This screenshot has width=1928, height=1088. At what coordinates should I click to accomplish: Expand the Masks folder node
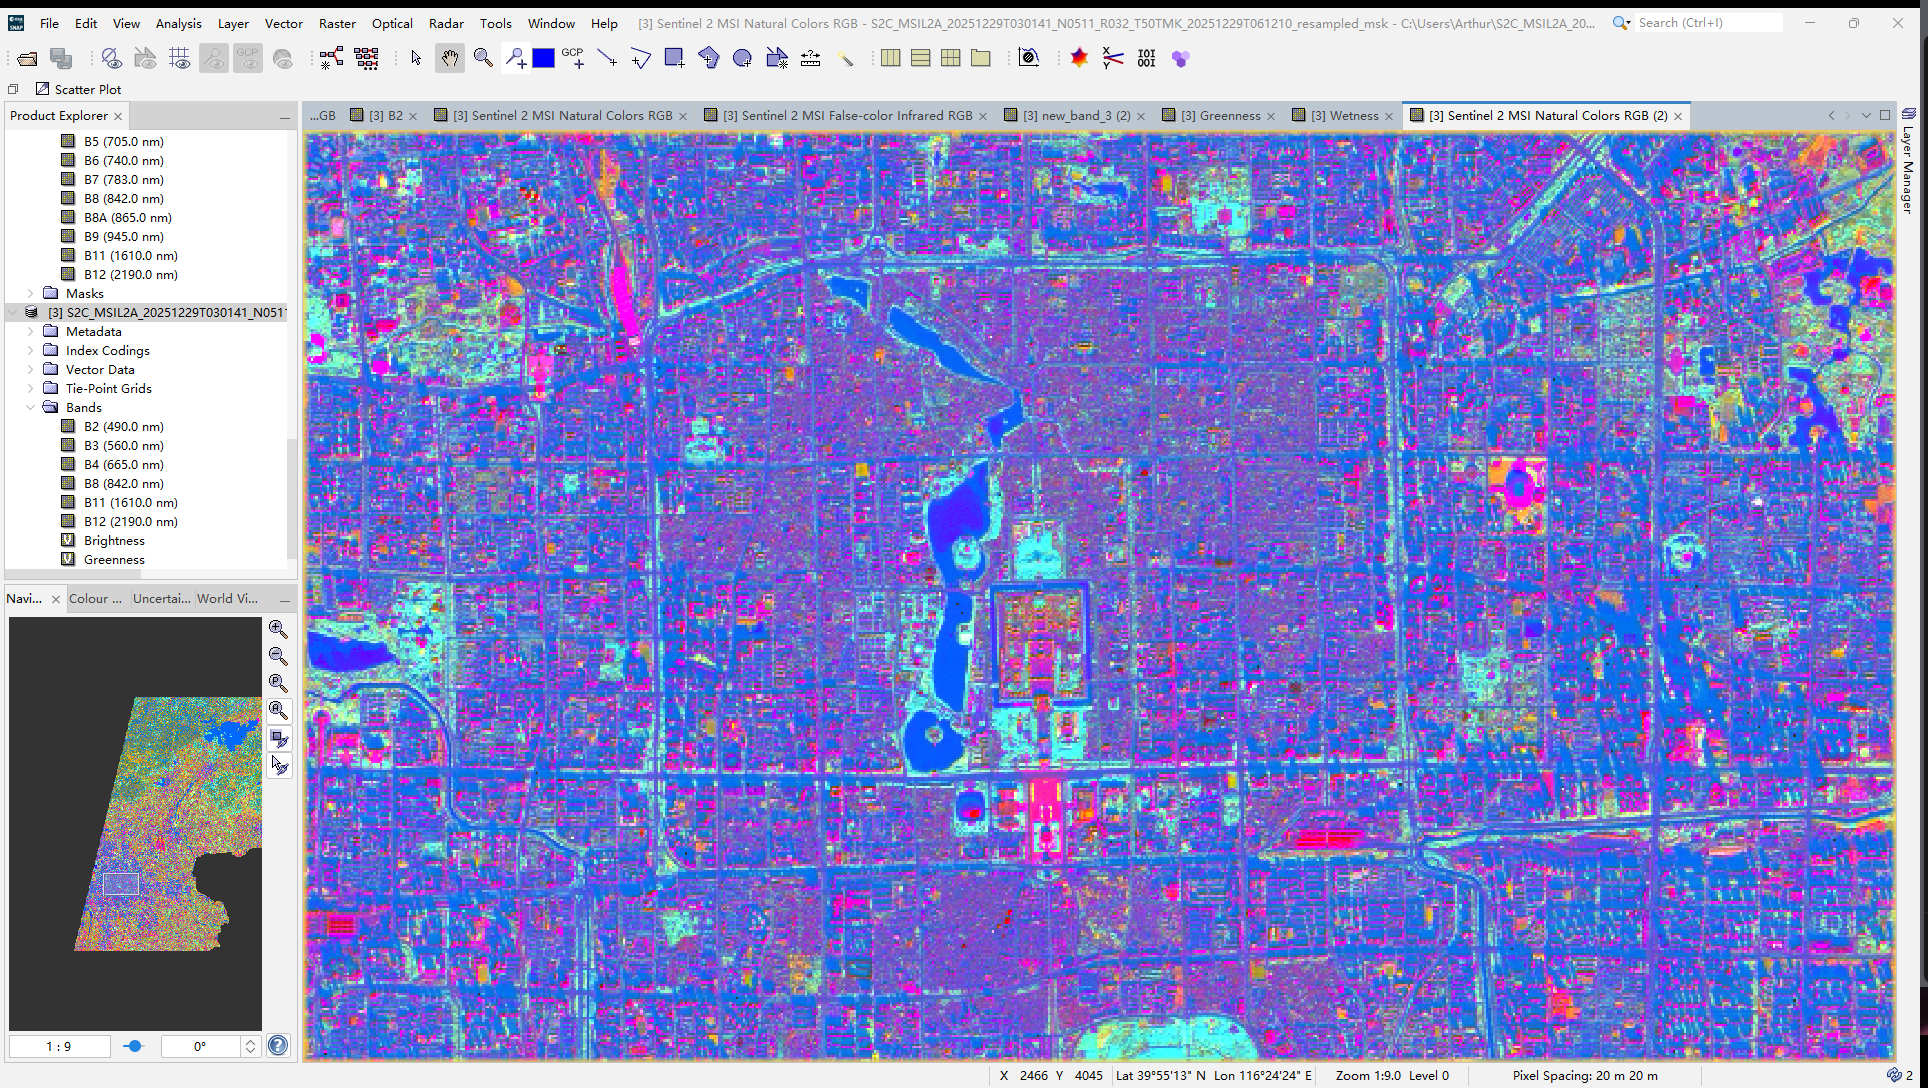[x=31, y=294]
